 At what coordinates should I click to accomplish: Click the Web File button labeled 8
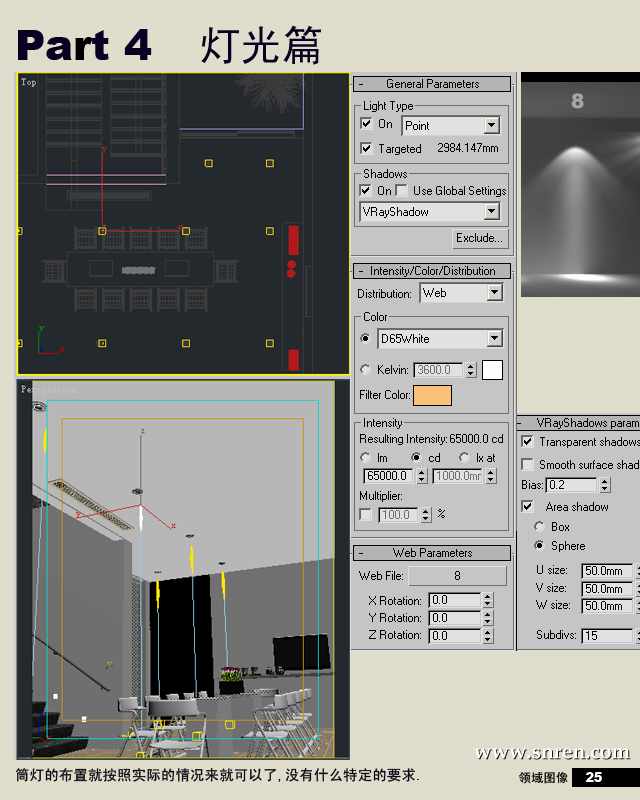[457, 576]
